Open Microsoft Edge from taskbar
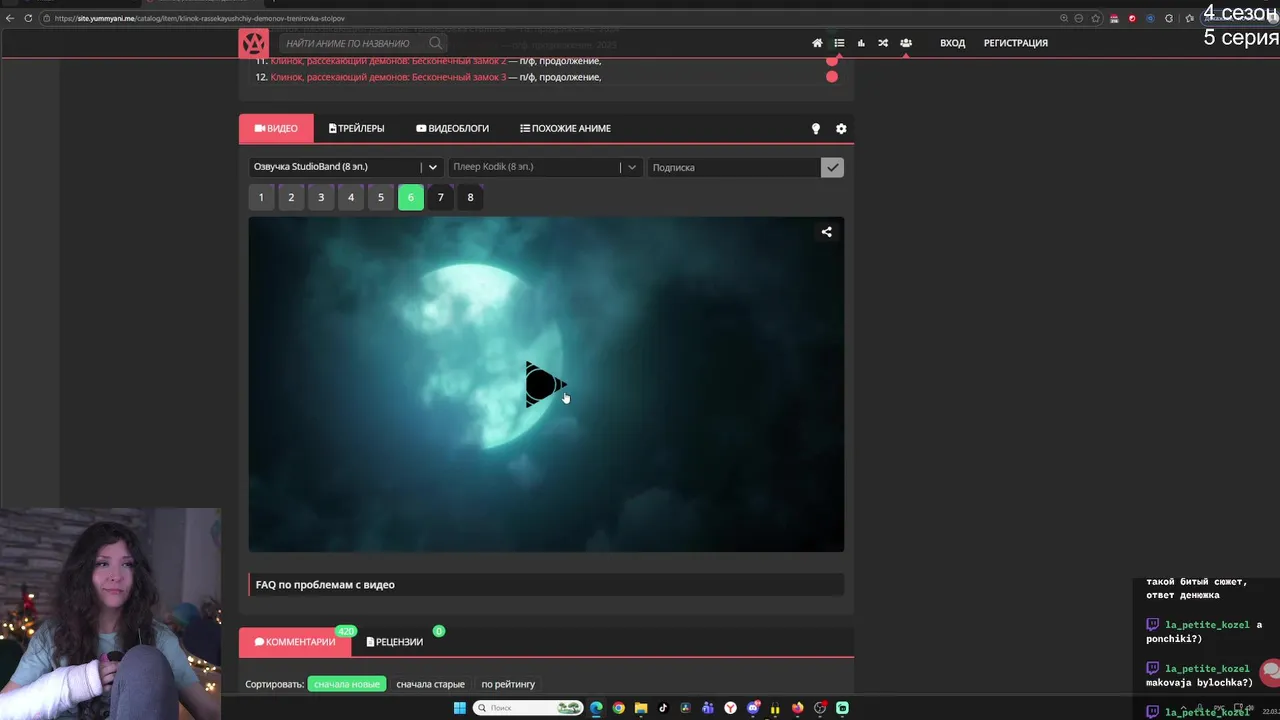 596,708
